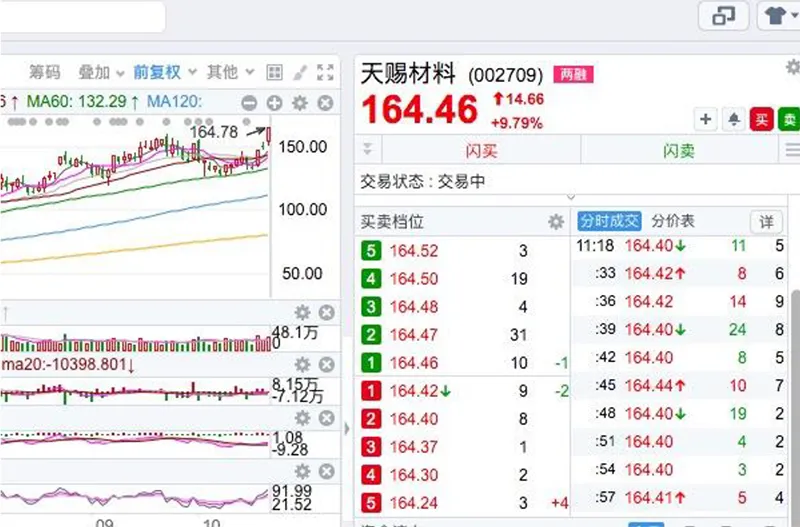
Task: Click the green 卖 sell button
Action: [x=789, y=119]
